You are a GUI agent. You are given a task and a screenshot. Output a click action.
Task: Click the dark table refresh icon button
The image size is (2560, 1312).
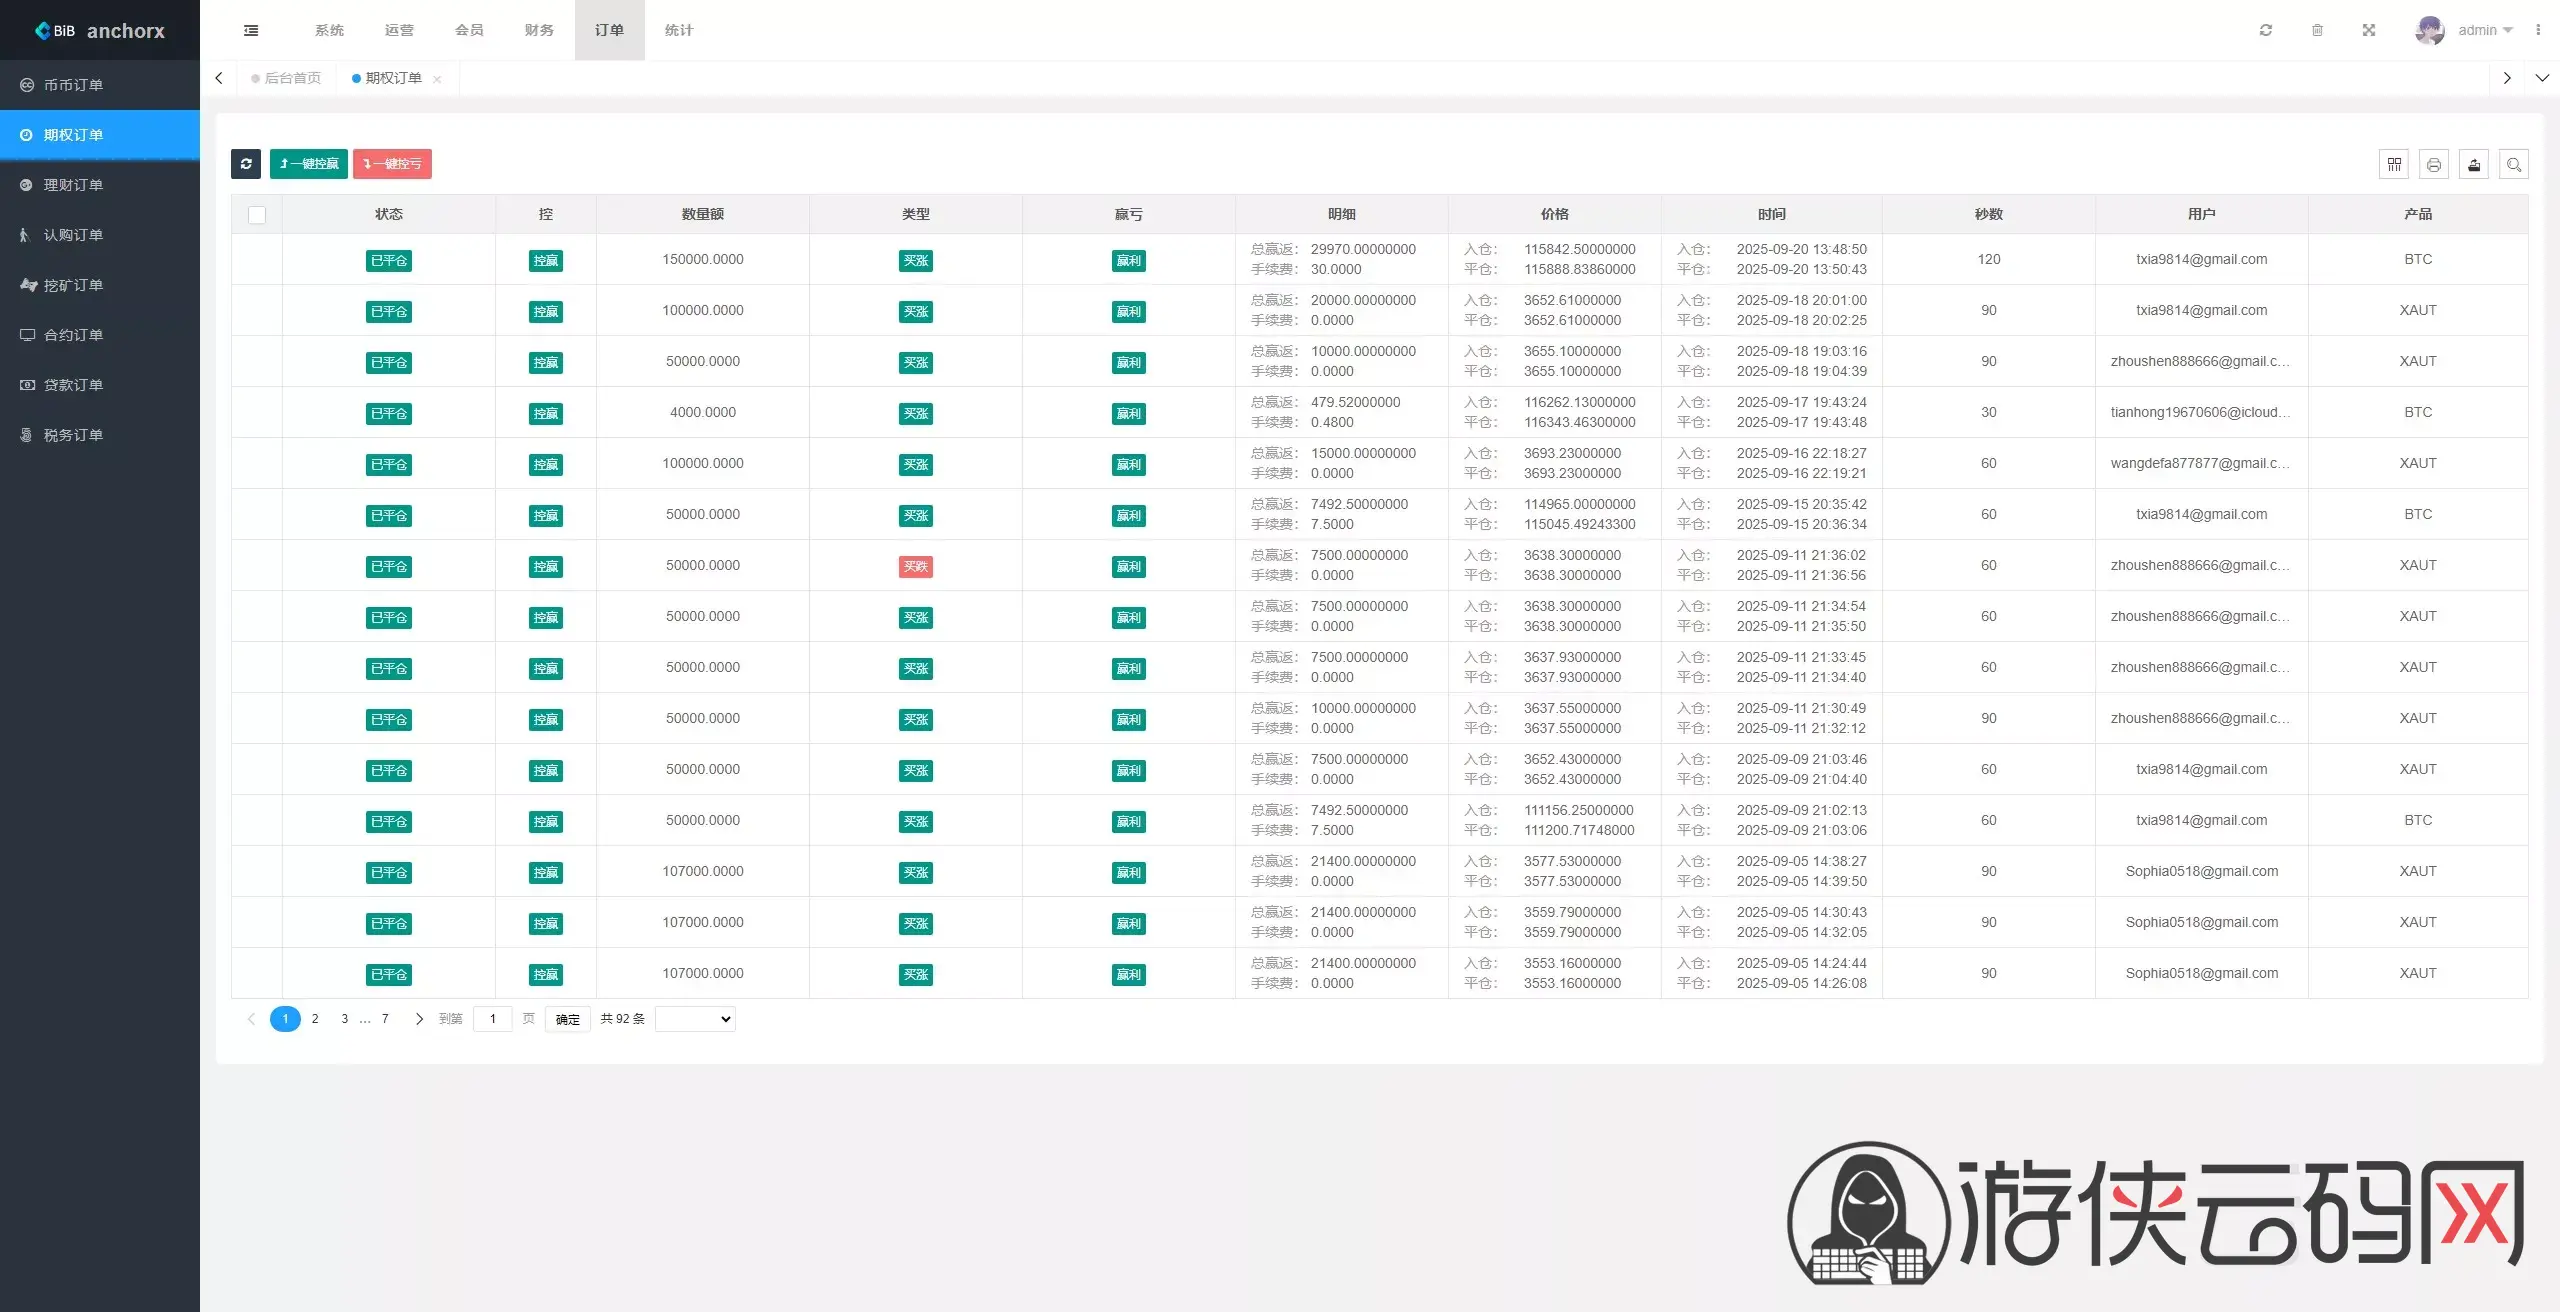(x=245, y=164)
